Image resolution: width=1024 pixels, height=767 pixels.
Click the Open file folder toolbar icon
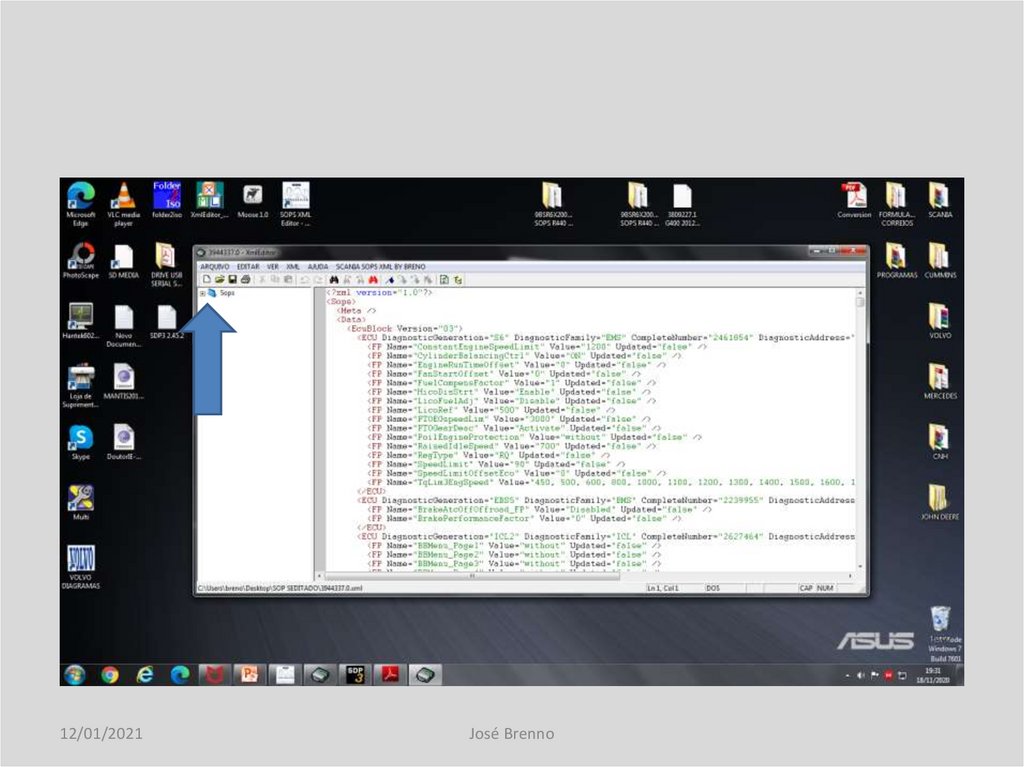[x=219, y=280]
